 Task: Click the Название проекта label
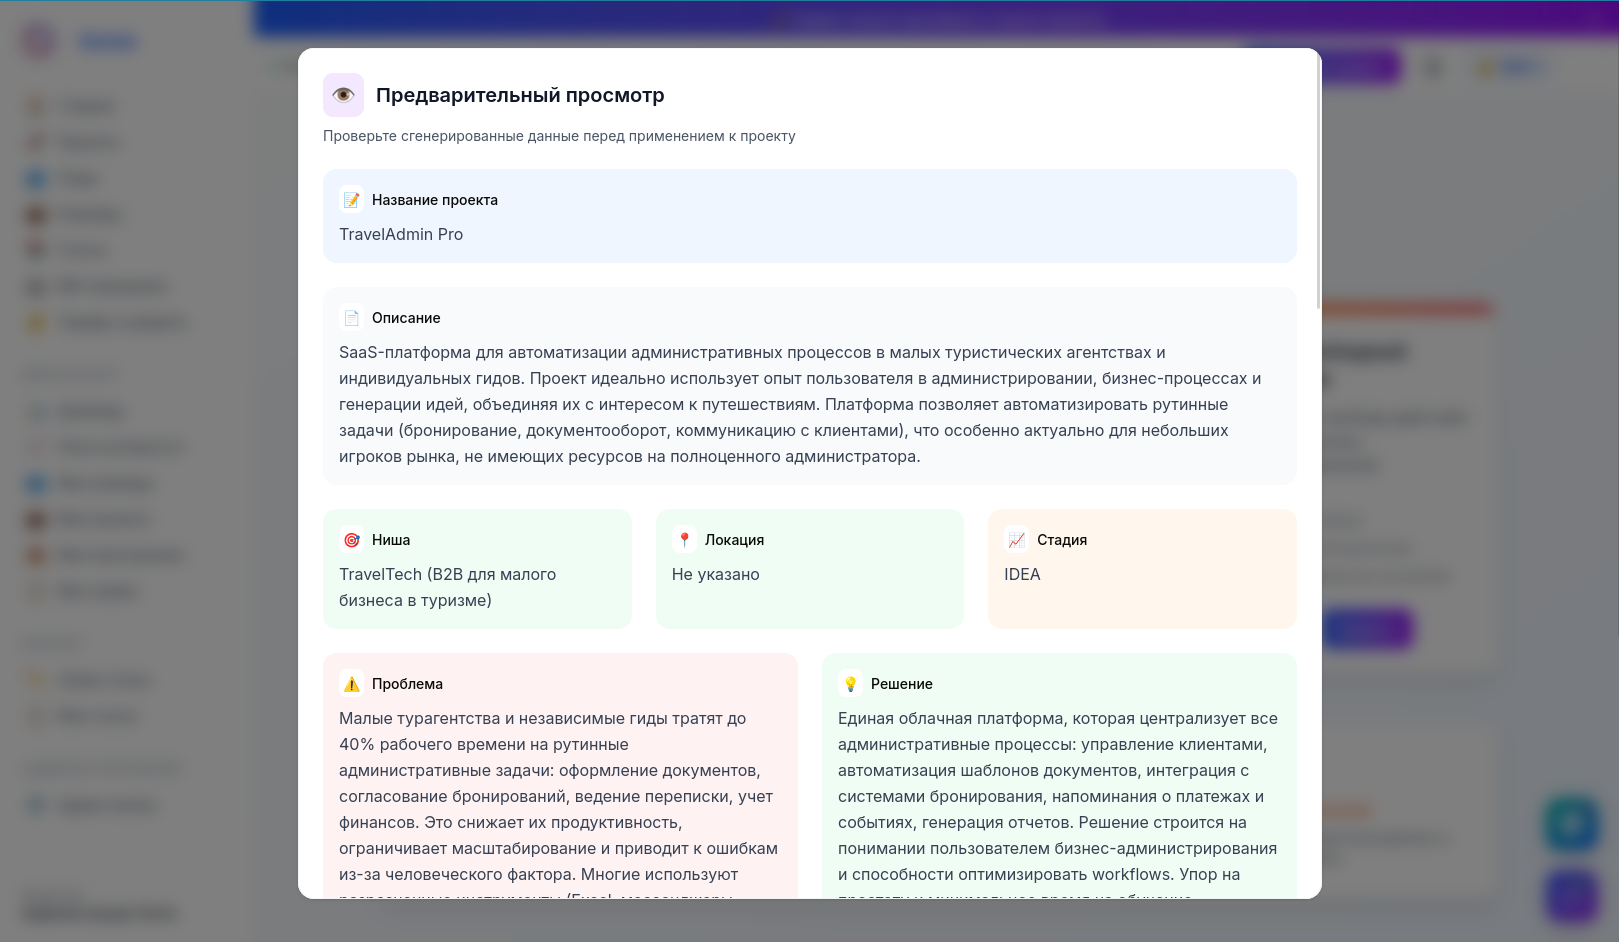[x=435, y=200]
